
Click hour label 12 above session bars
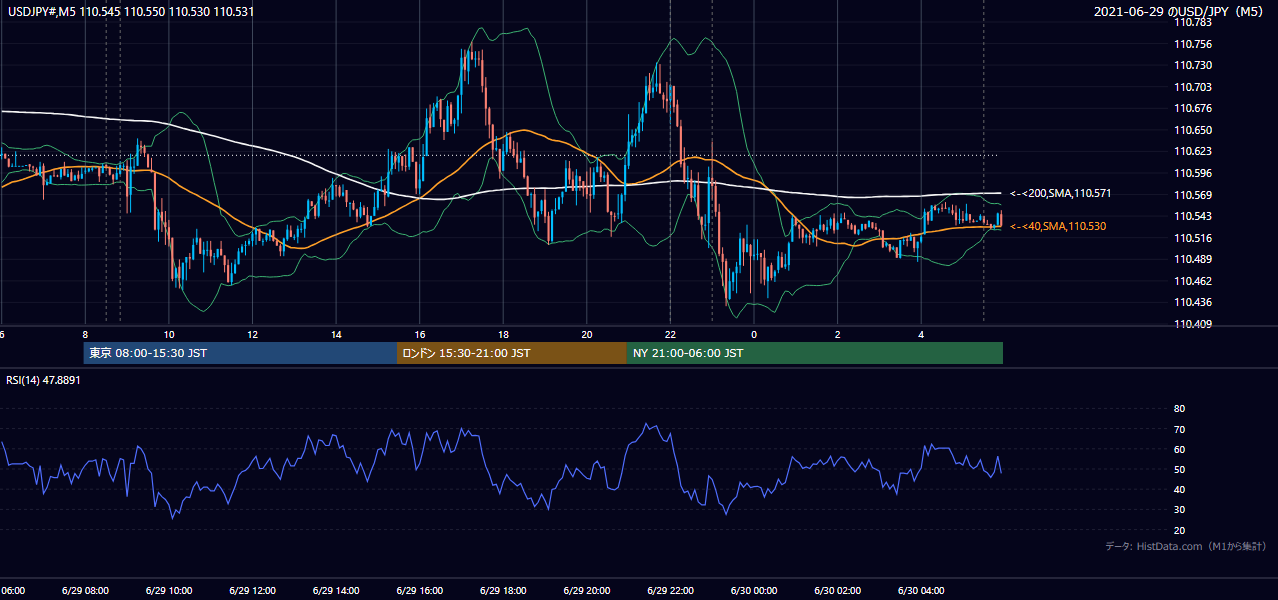pos(253,334)
